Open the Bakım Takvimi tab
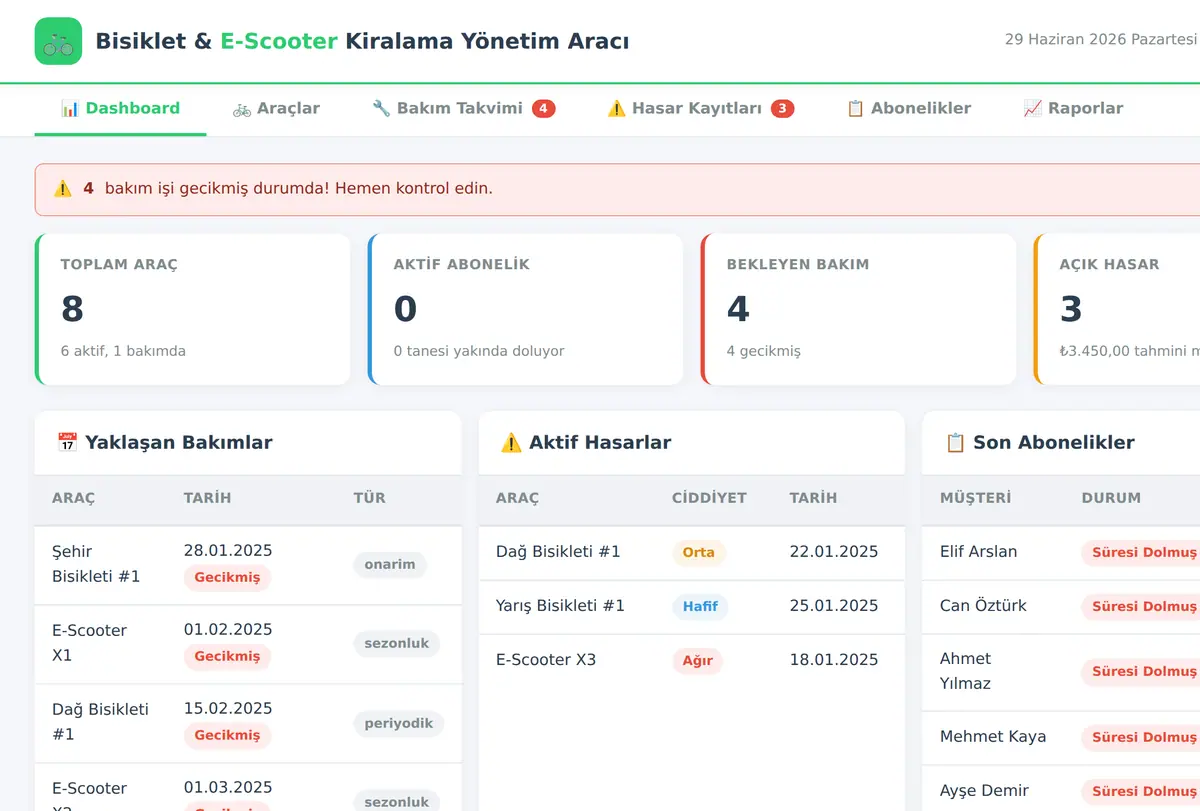The width and height of the screenshot is (1200, 811). click(x=463, y=108)
